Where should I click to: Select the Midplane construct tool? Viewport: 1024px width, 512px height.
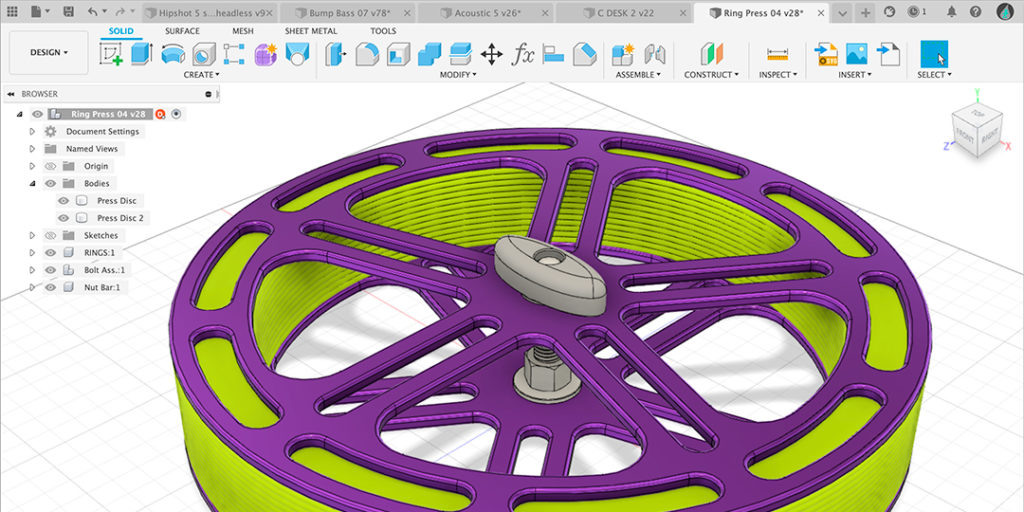click(712, 54)
